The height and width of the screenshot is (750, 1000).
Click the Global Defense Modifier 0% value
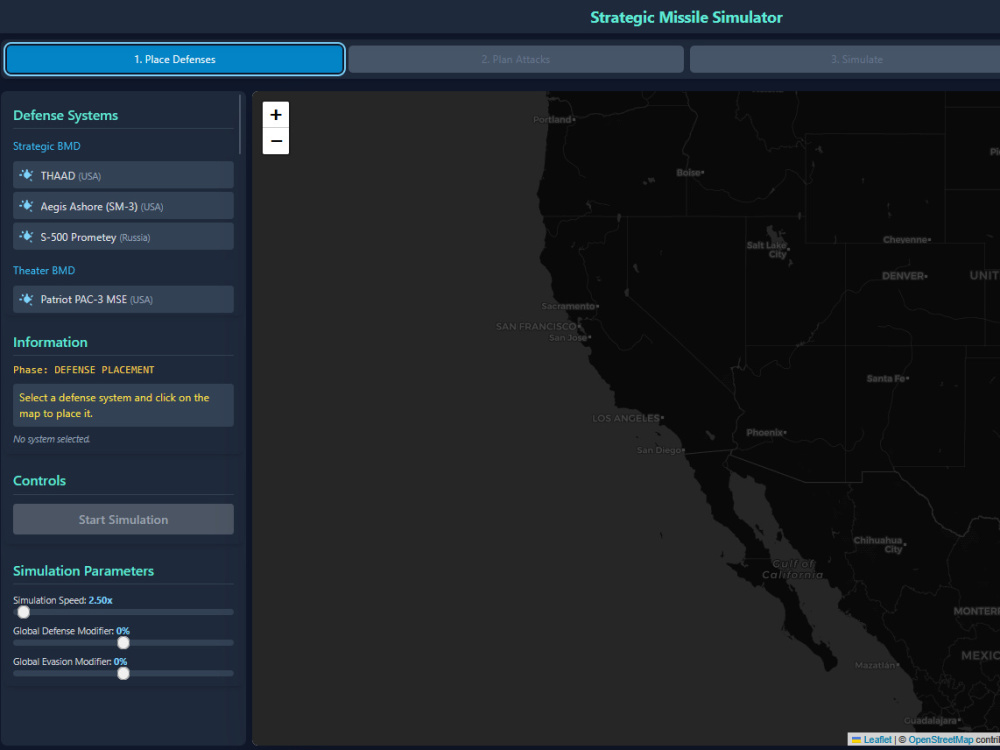(122, 631)
